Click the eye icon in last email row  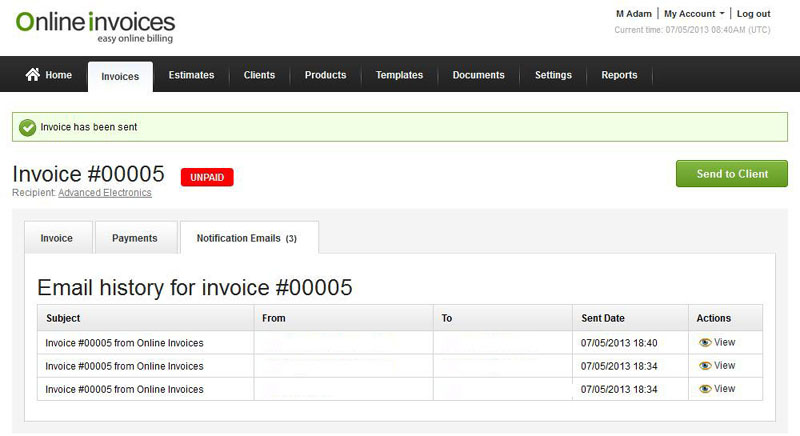(x=705, y=389)
